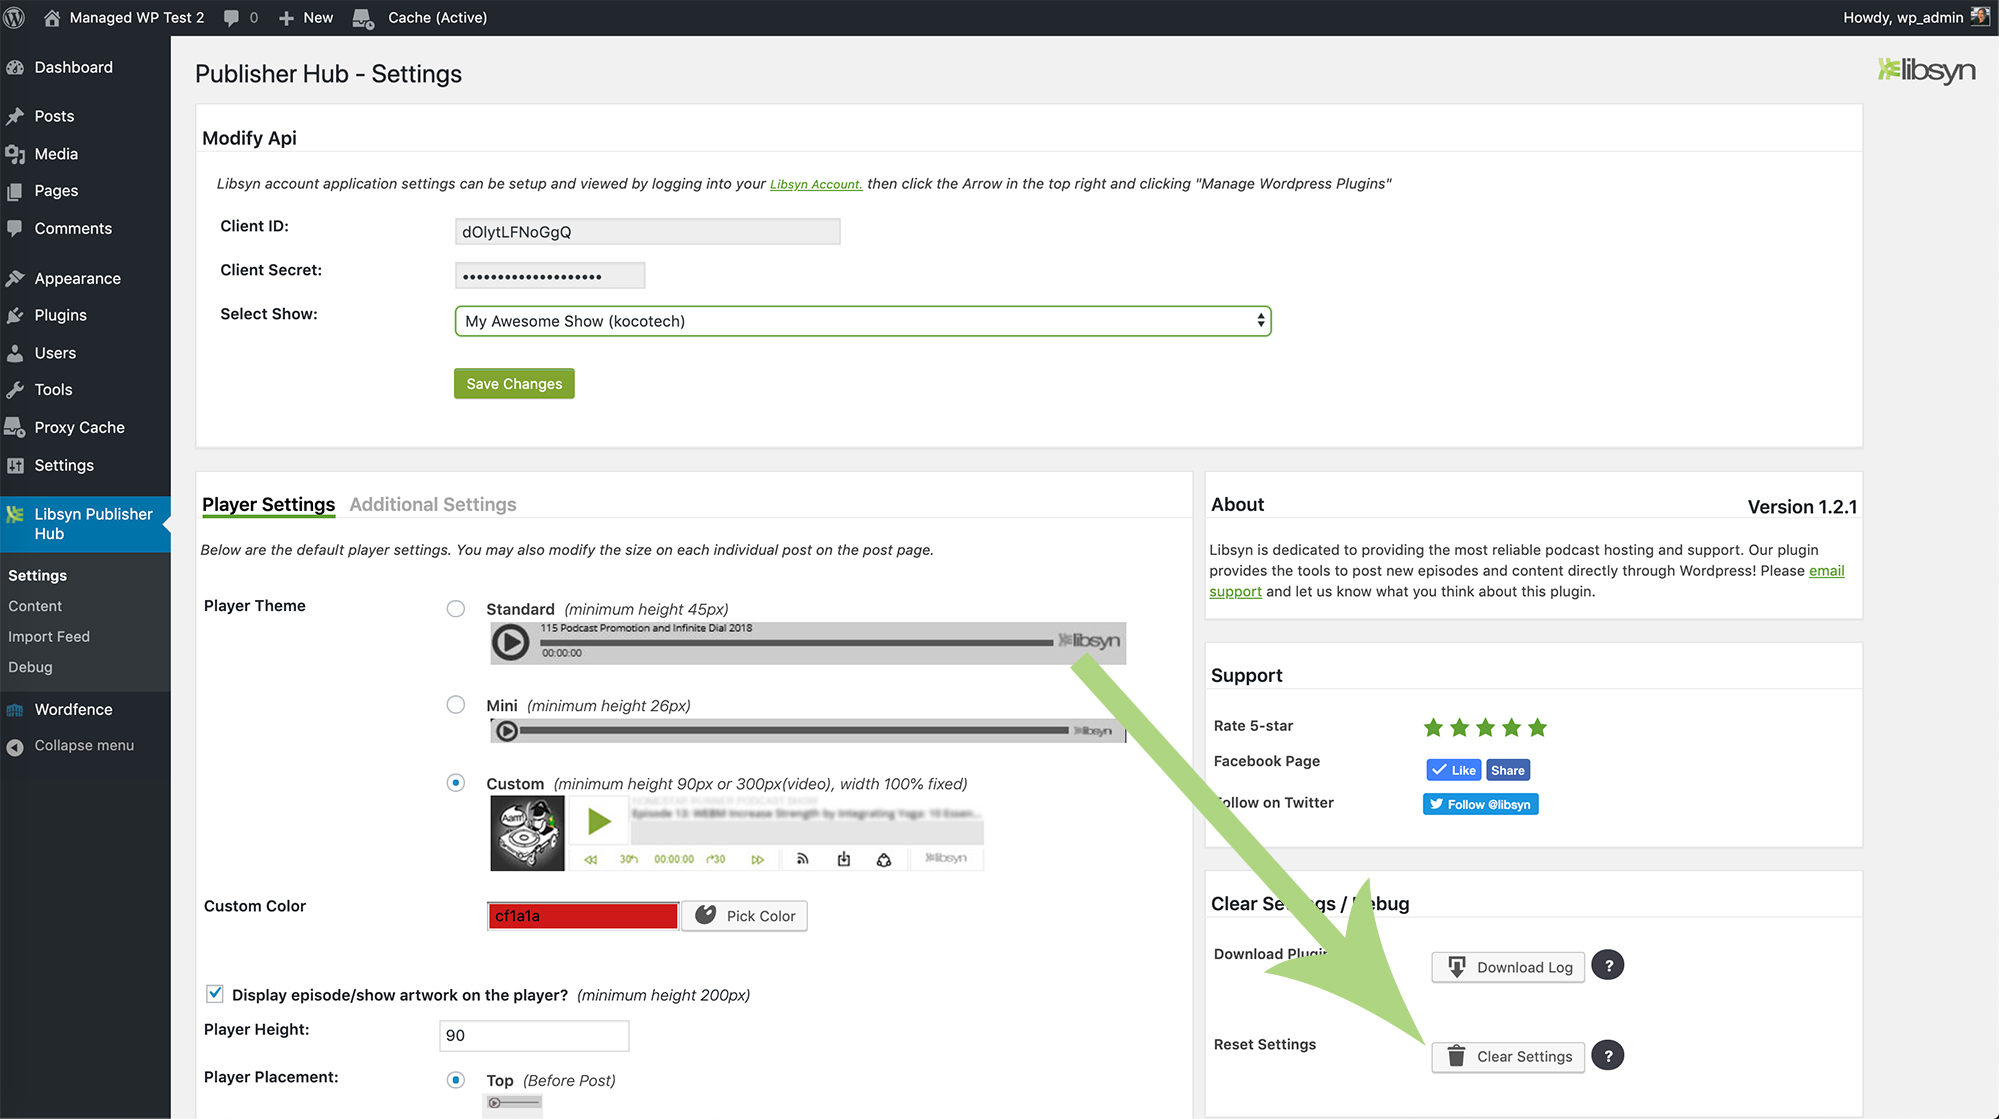Open the Import Feed submenu item
Viewport: 2000px width, 1119px height.
coord(49,636)
